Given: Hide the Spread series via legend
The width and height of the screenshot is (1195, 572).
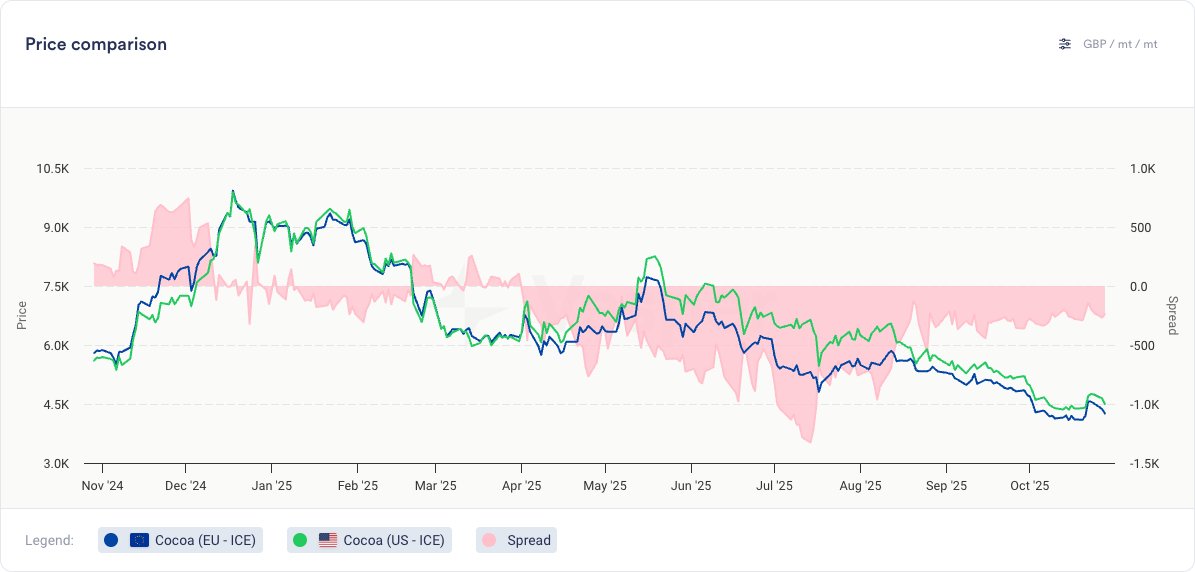Looking at the screenshot, I should click(x=528, y=540).
